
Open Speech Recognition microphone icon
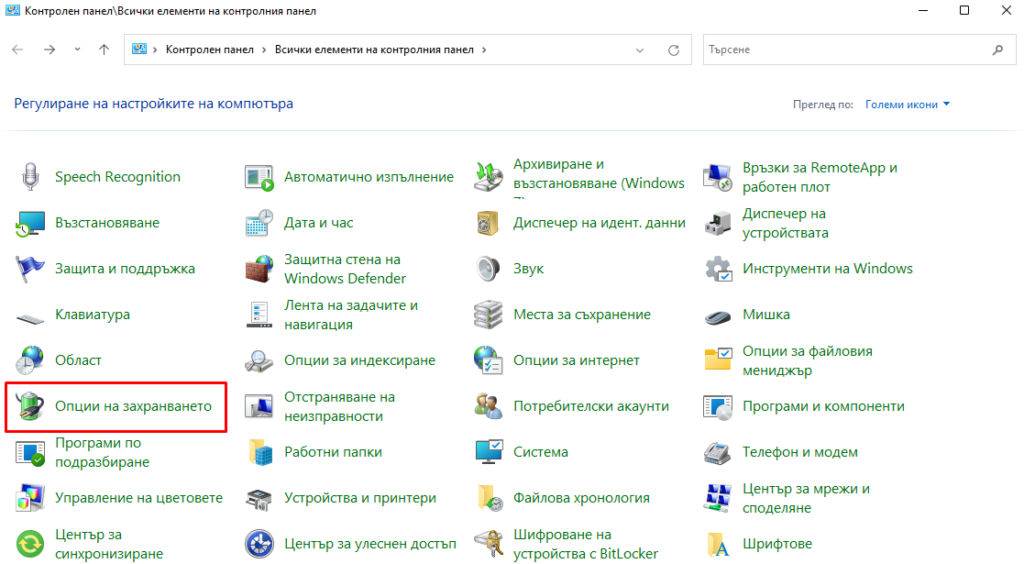[x=30, y=177]
